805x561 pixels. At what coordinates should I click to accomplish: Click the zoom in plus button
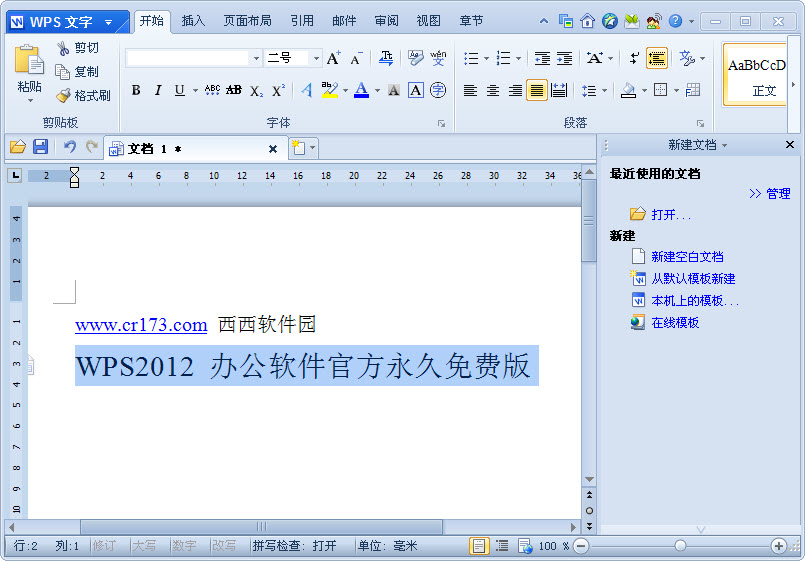click(x=778, y=546)
